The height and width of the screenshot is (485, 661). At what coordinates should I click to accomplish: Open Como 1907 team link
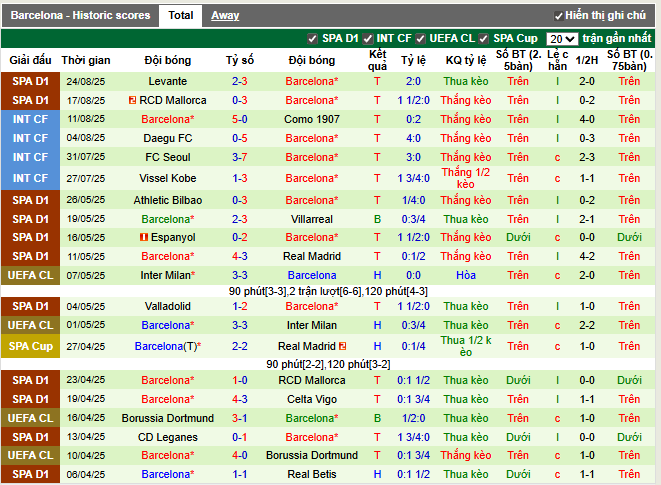point(312,119)
